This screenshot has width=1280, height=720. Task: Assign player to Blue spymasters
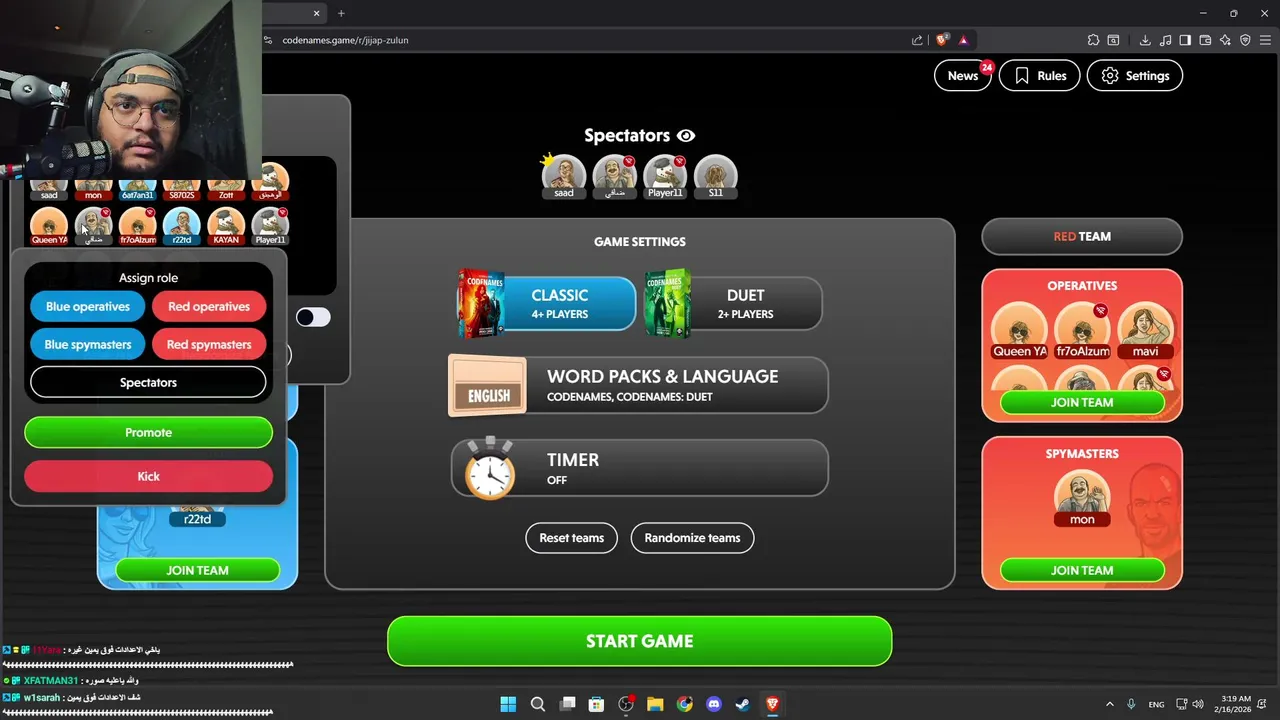pyautogui.click(x=88, y=345)
